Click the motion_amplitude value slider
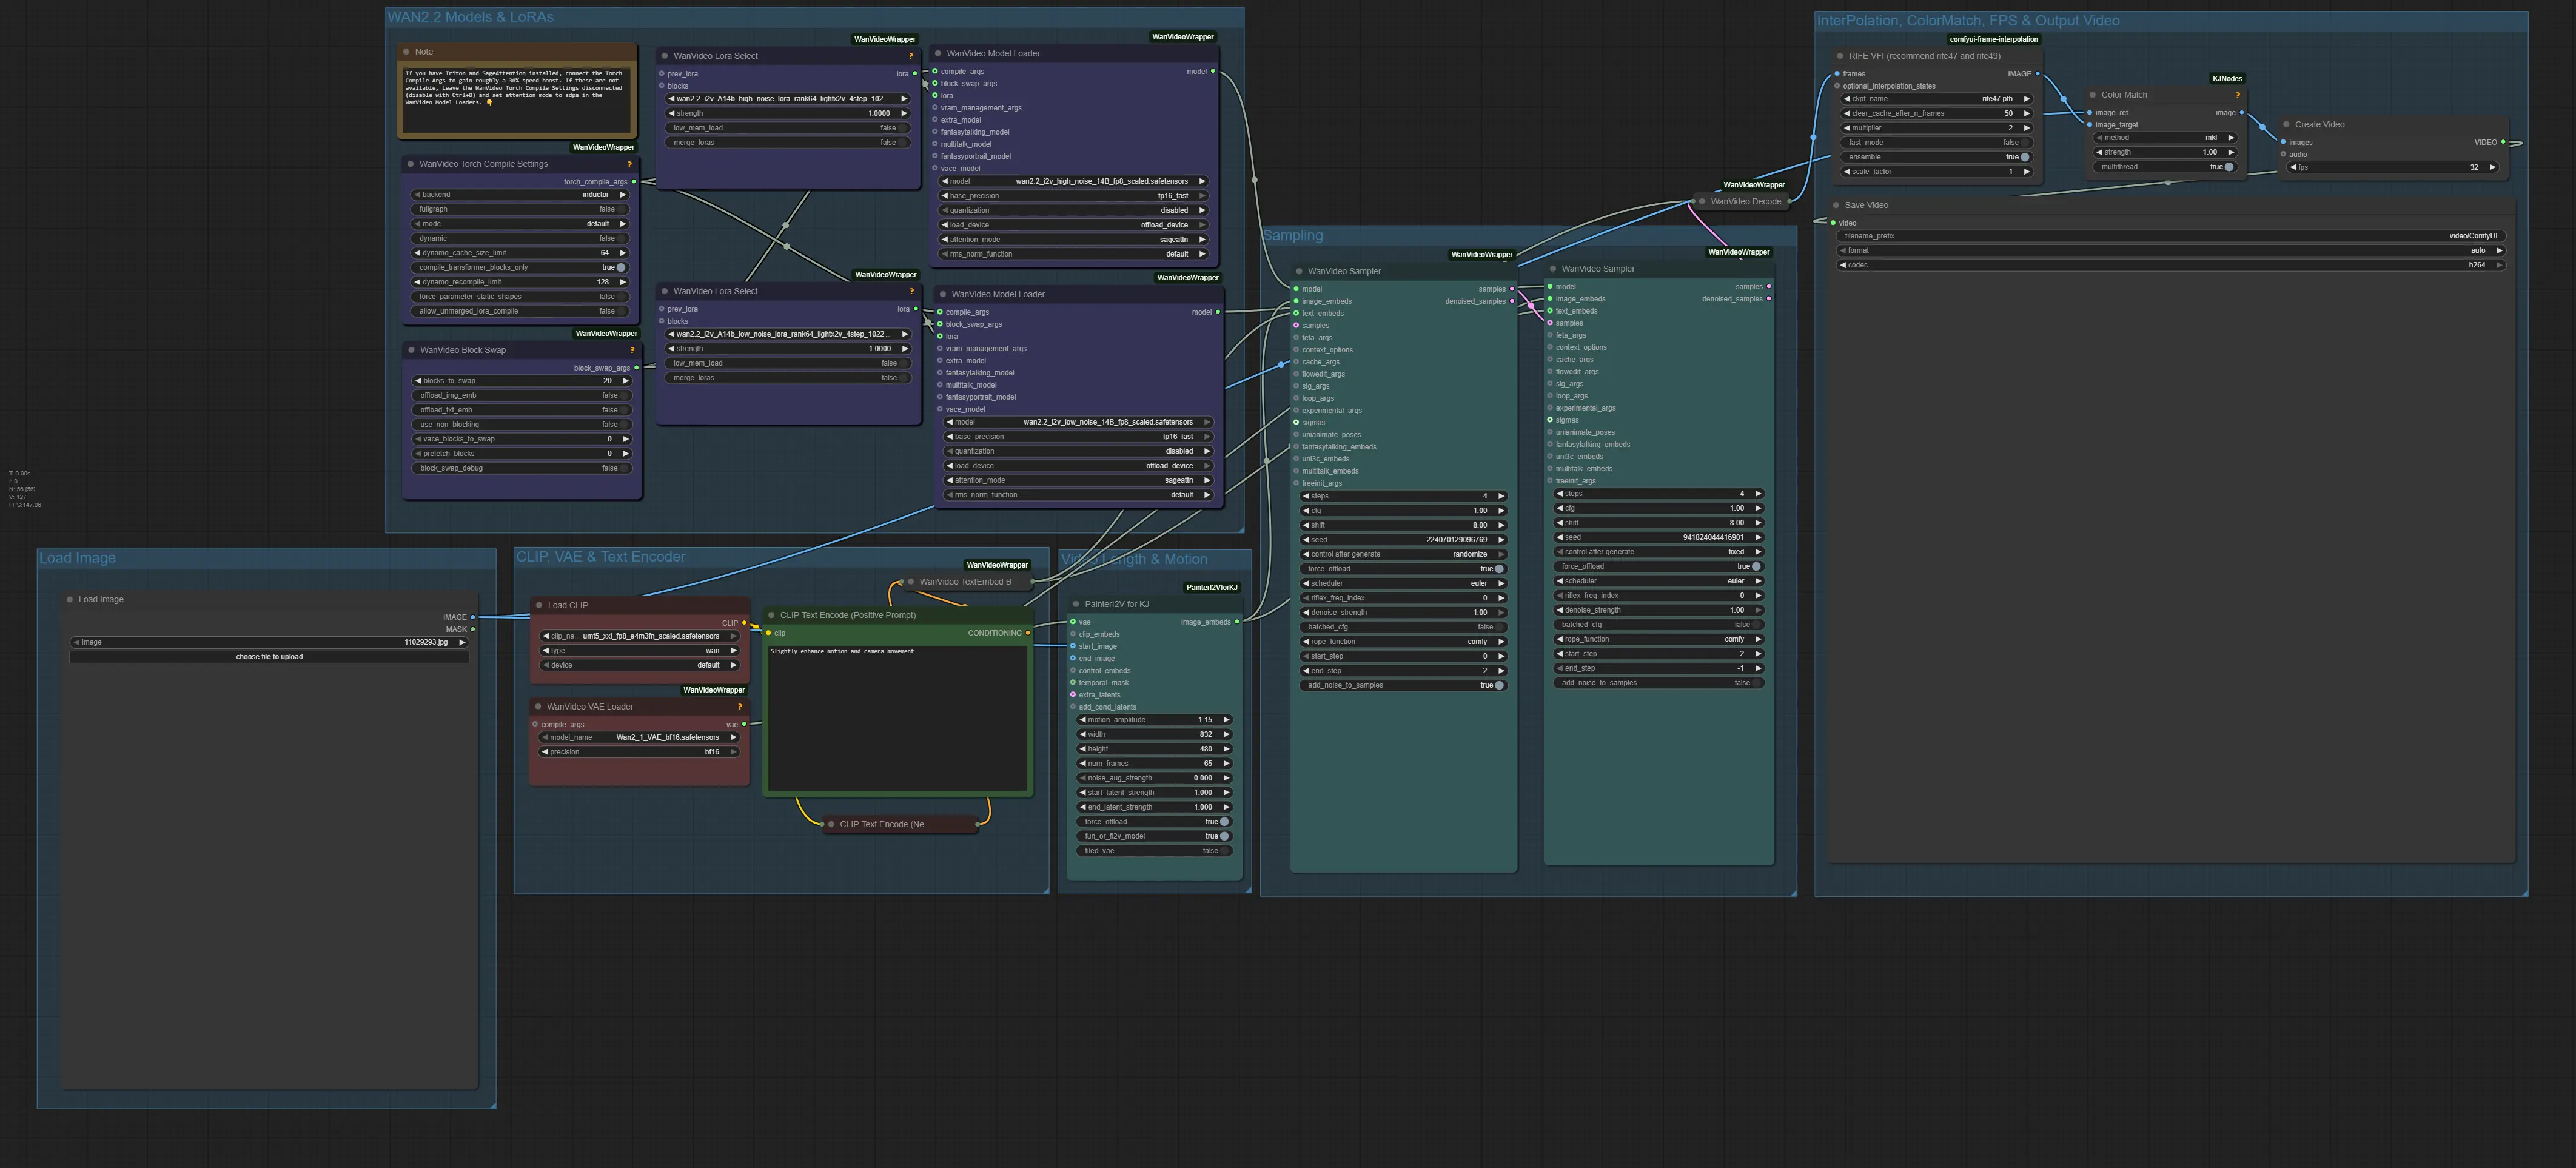The height and width of the screenshot is (1168, 2576). [x=1154, y=720]
